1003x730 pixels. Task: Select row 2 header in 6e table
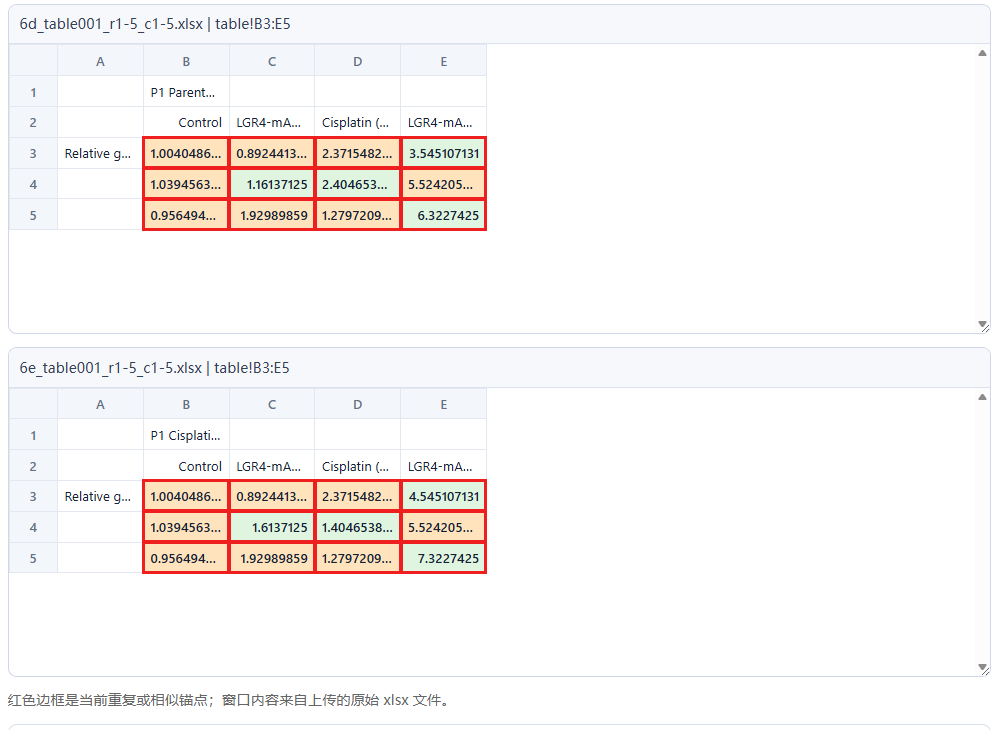(33, 466)
